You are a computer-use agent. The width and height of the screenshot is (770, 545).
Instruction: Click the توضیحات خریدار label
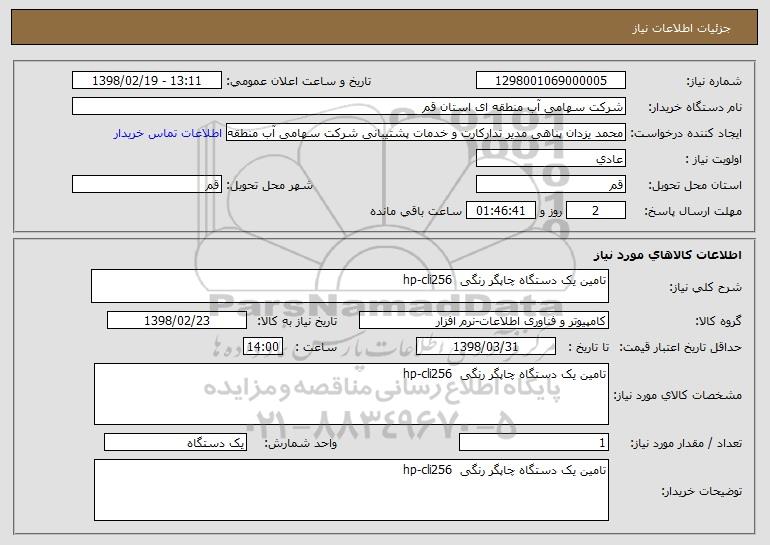702,491
